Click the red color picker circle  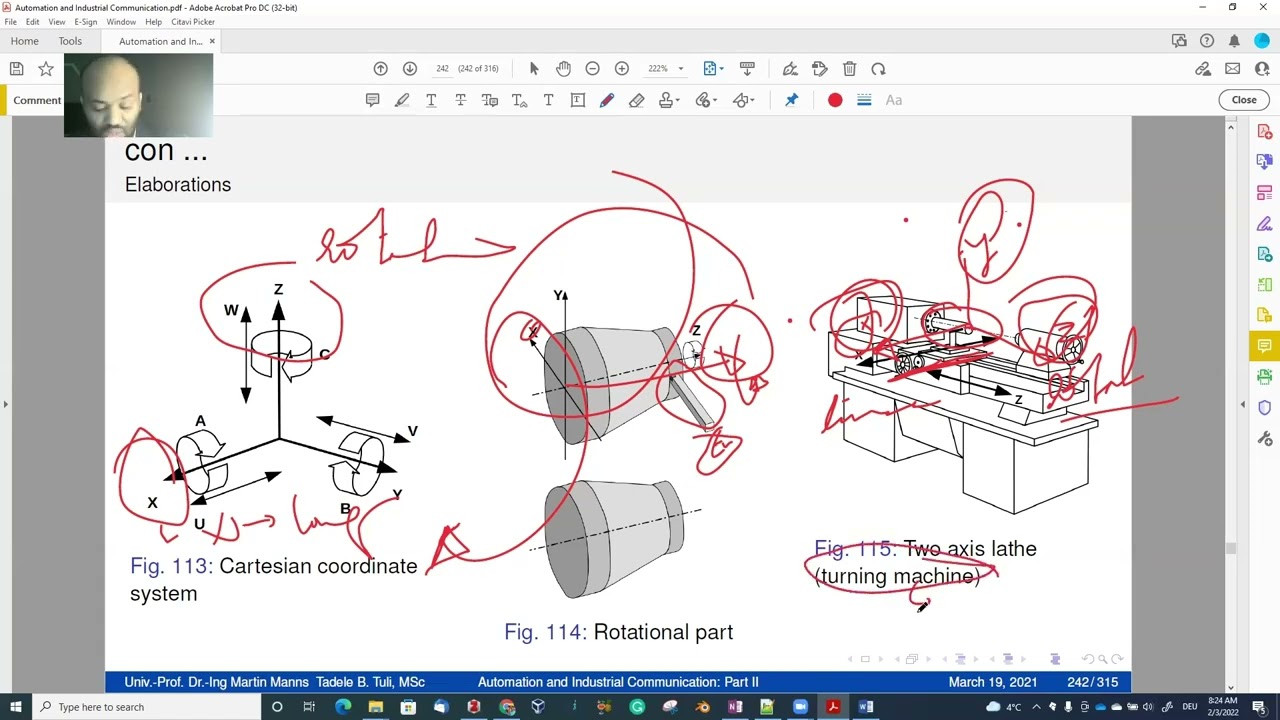(x=835, y=100)
